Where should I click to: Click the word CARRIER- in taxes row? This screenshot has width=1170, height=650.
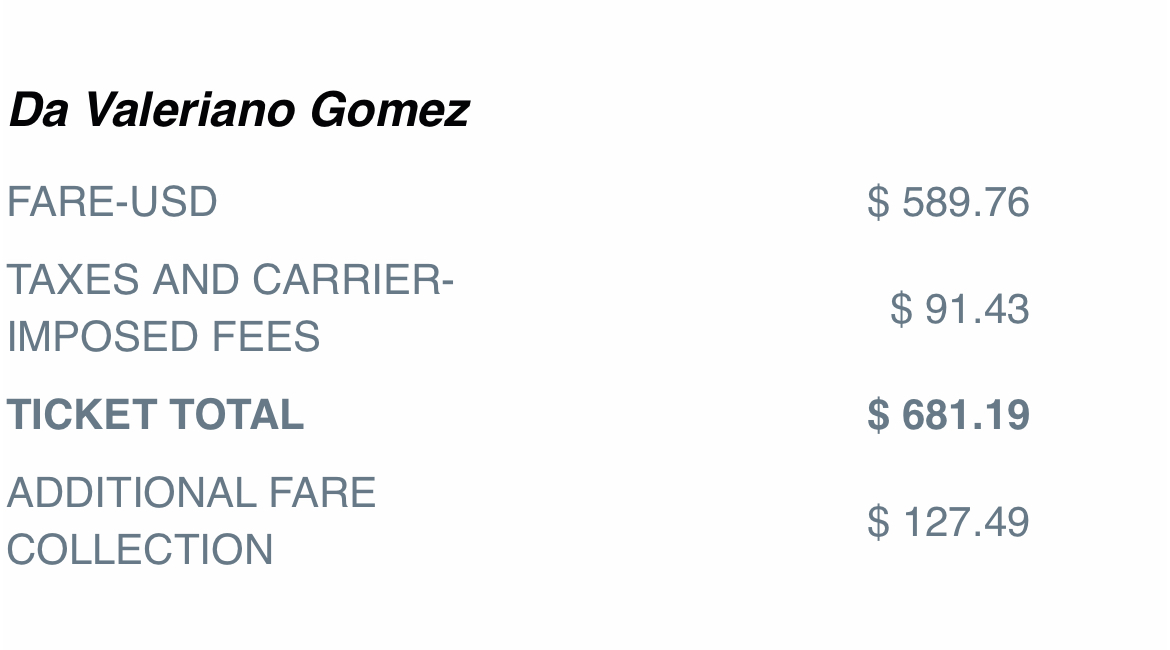[353, 280]
